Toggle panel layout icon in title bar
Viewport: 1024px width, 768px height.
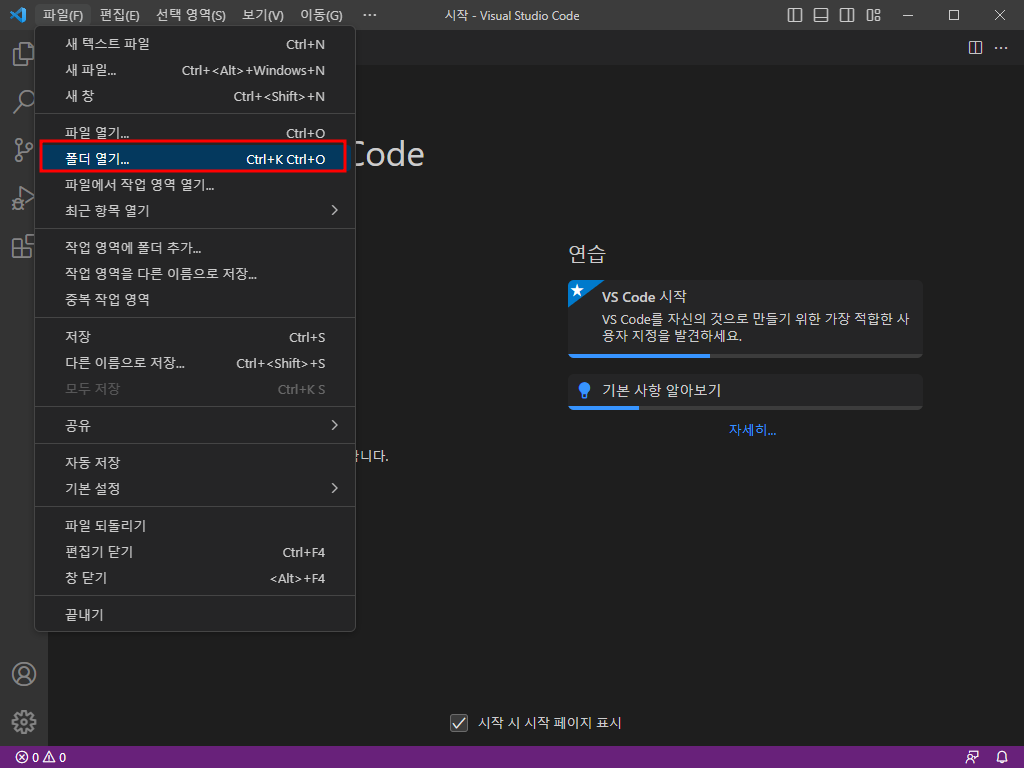coord(821,15)
